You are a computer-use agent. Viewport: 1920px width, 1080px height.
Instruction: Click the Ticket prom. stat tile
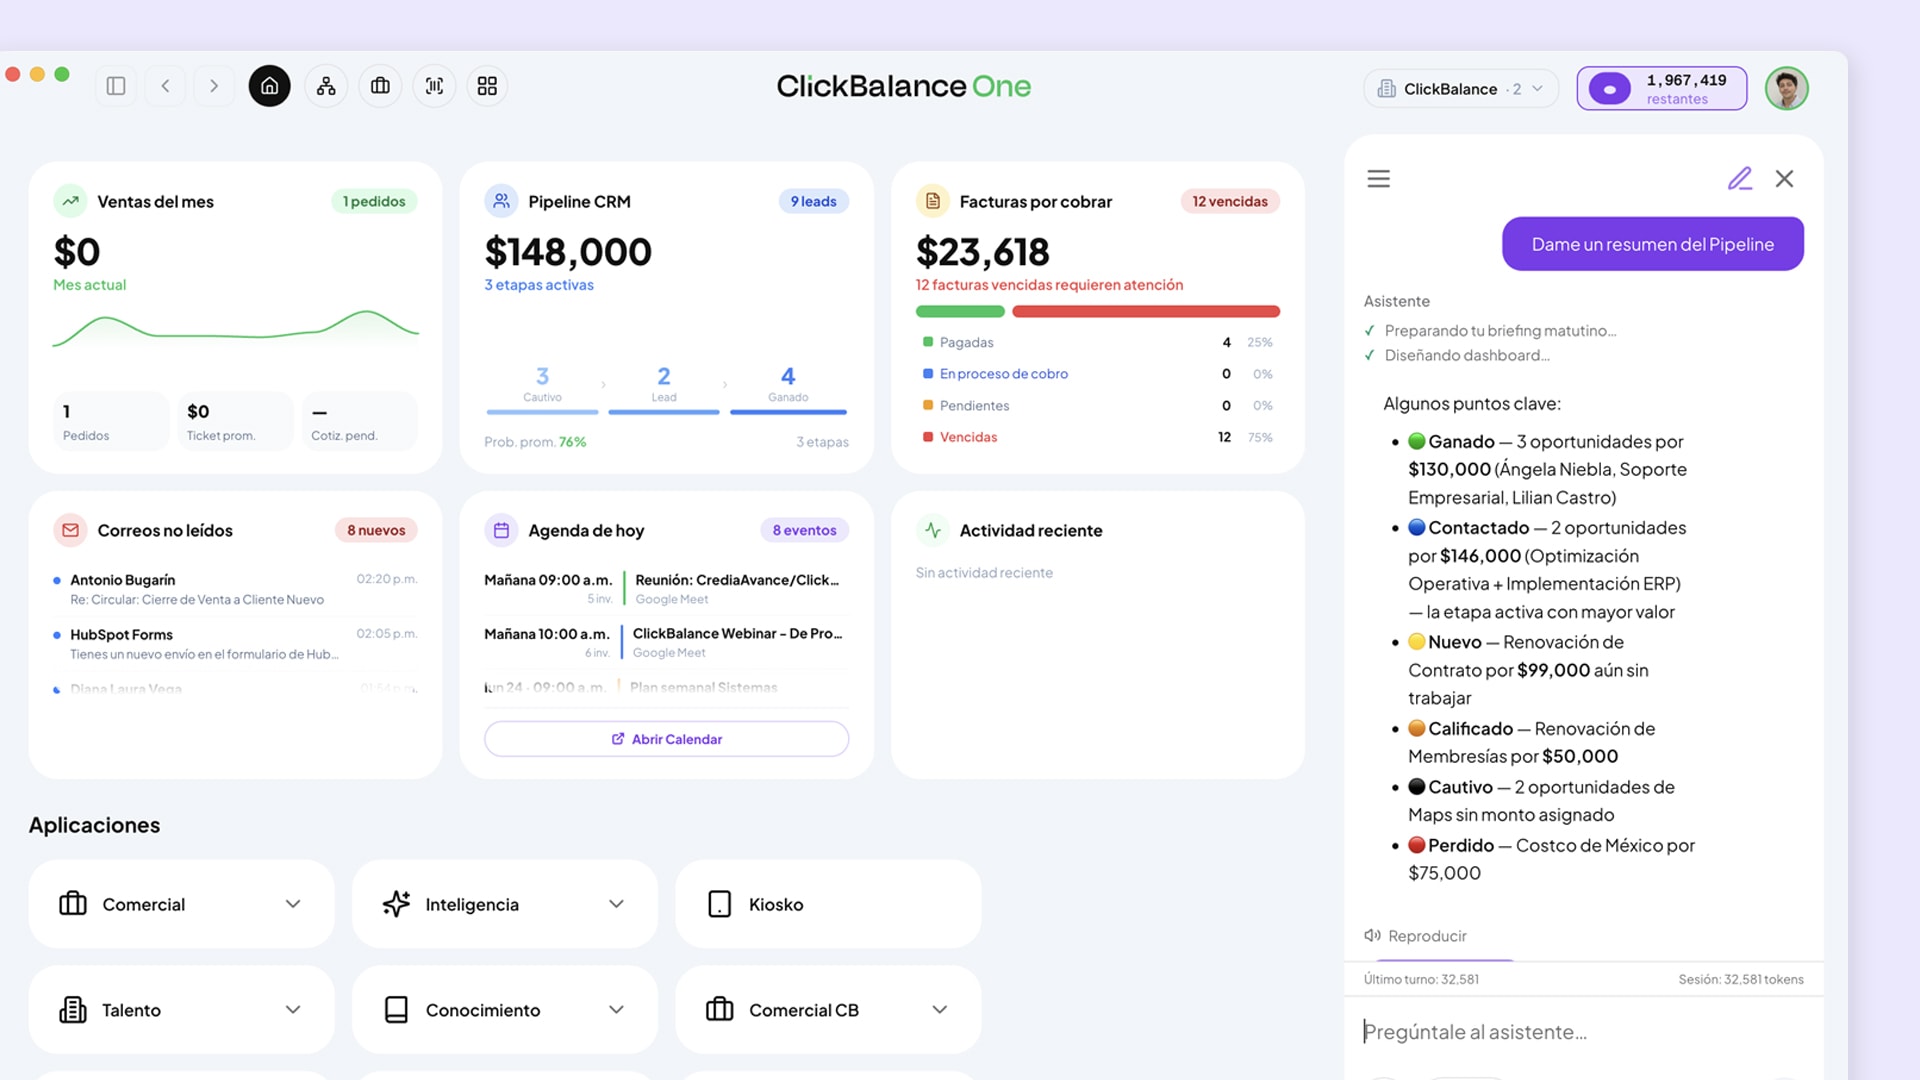[x=236, y=421]
